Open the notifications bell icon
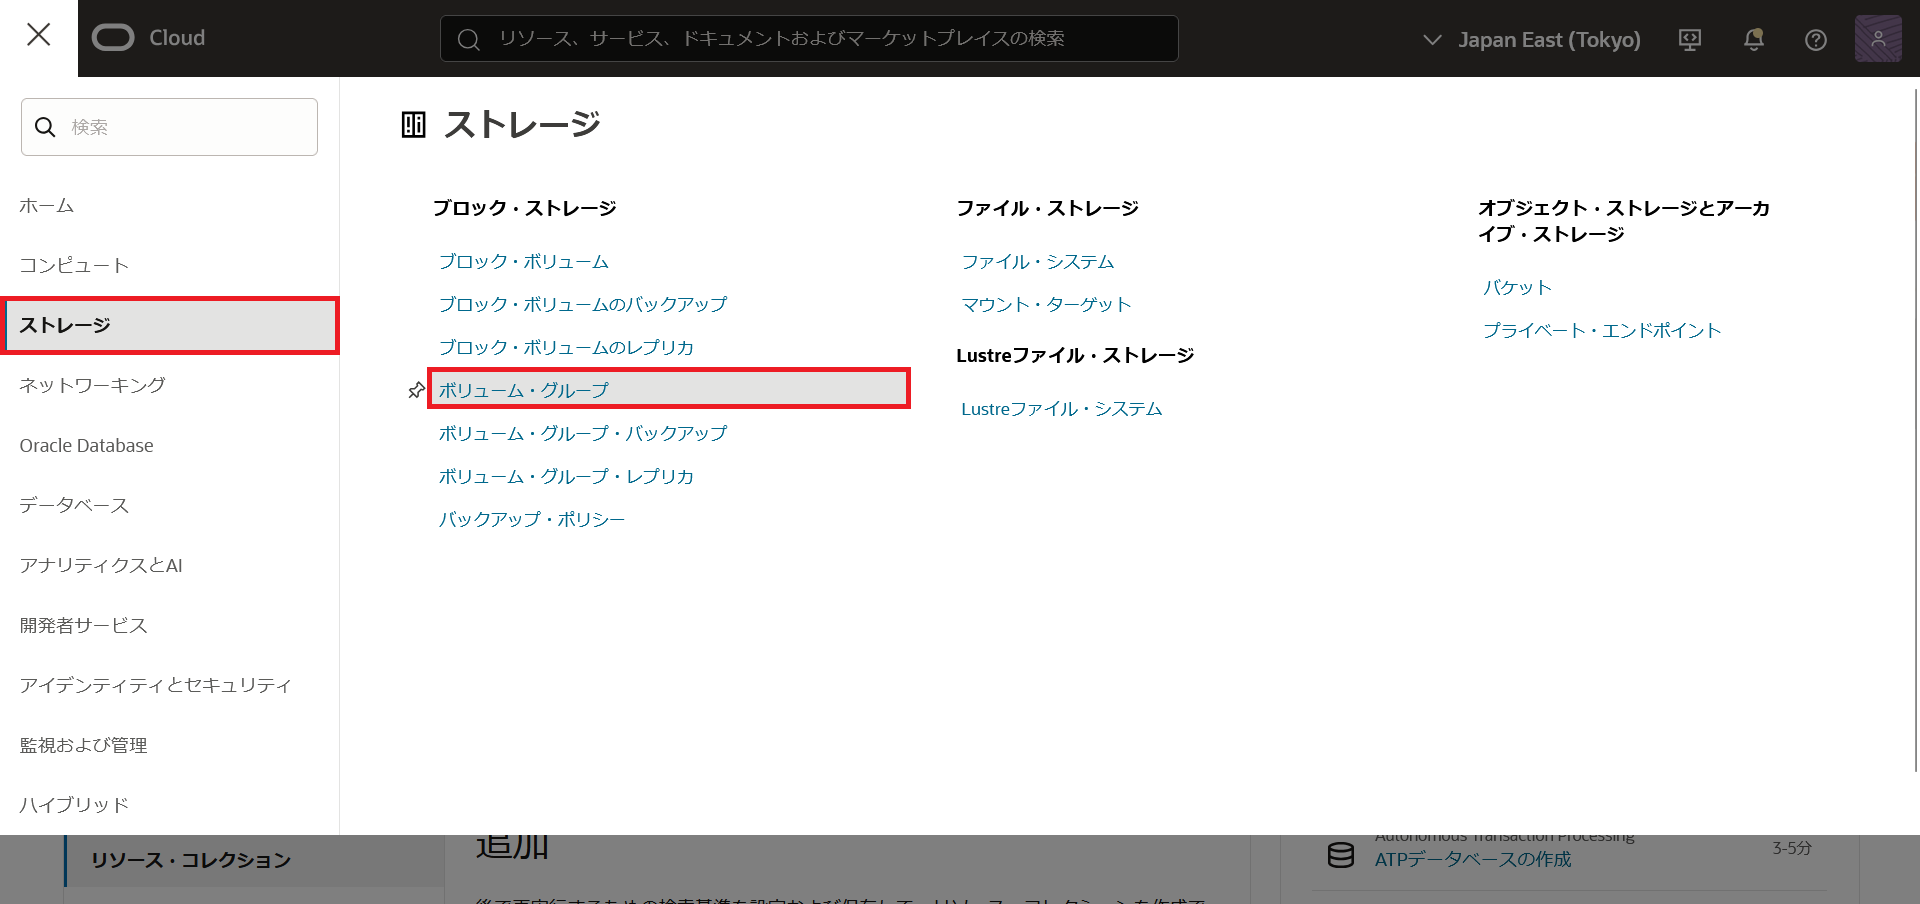1920x904 pixels. 1753,40
